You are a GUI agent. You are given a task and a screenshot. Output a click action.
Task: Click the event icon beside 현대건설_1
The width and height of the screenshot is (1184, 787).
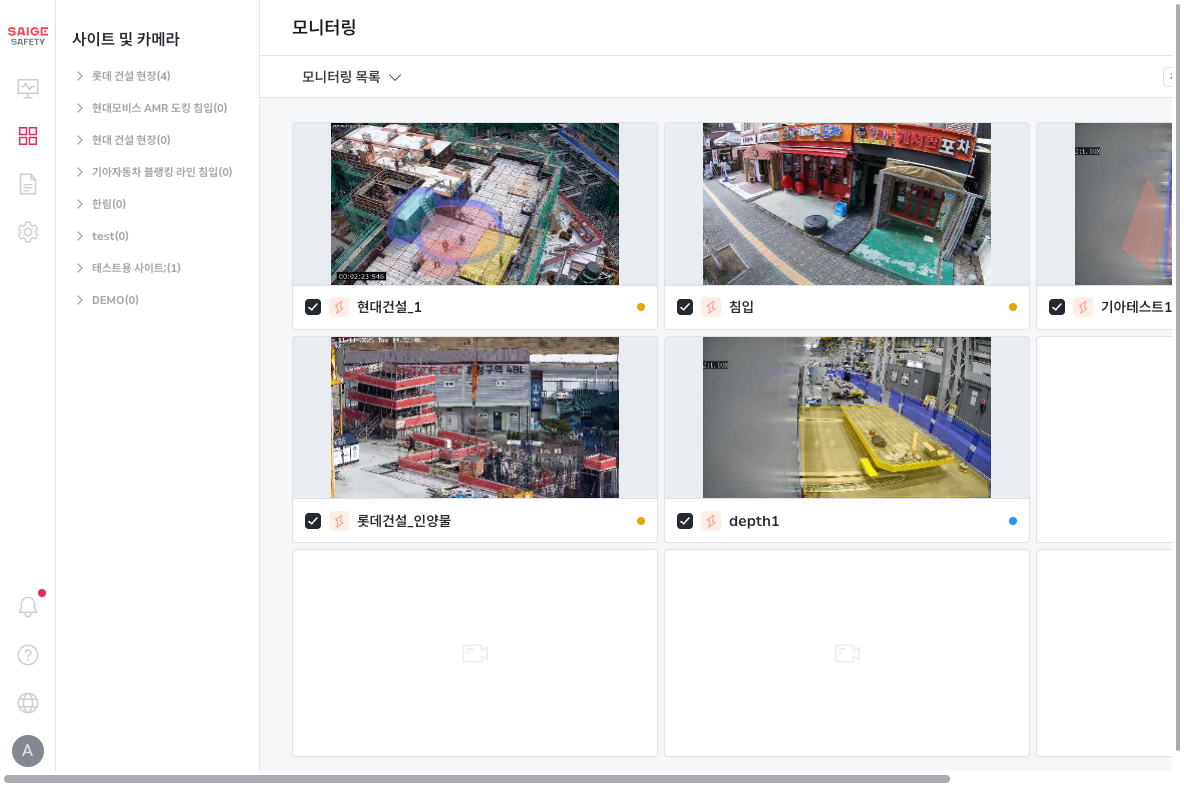click(339, 307)
